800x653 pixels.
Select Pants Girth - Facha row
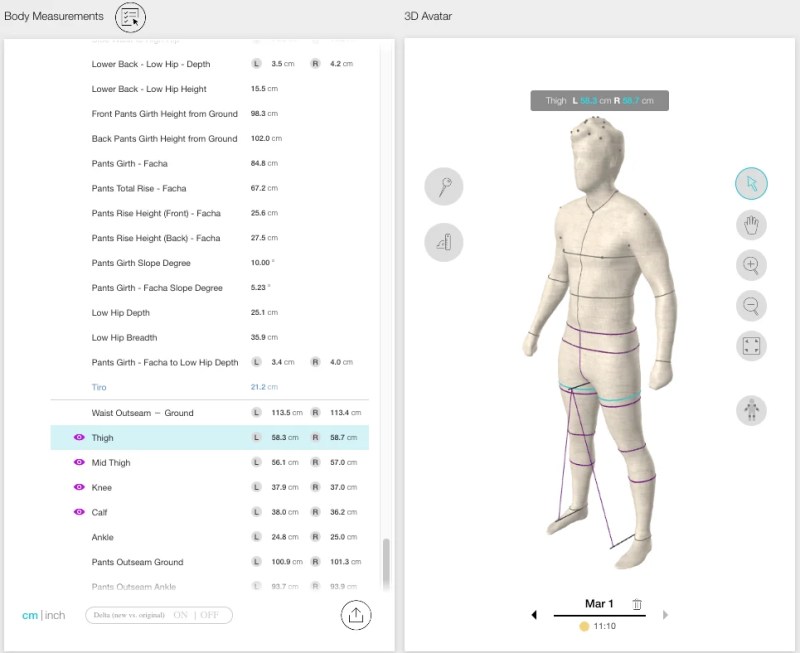click(x=209, y=163)
